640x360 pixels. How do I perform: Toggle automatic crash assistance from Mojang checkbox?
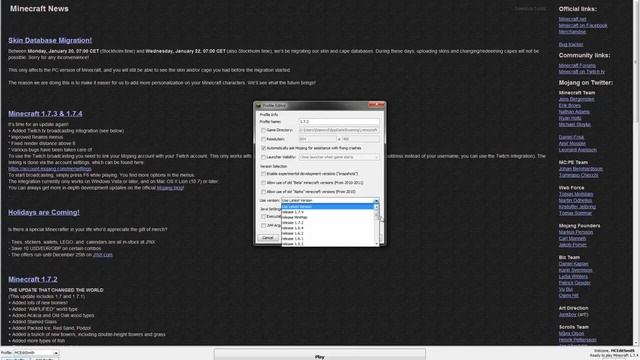coord(263,148)
